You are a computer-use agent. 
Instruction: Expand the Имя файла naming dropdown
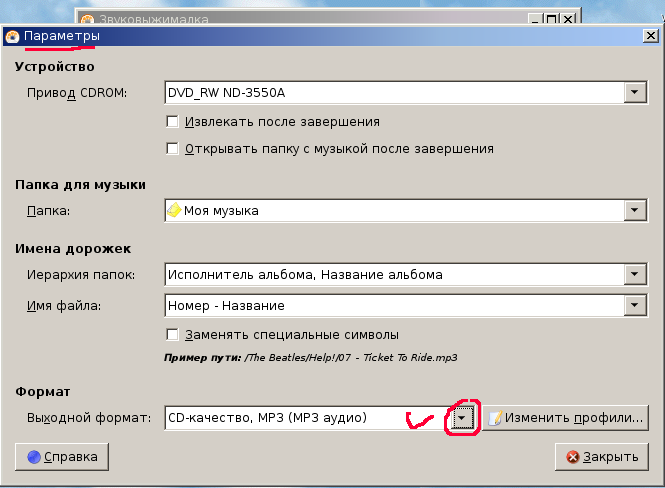coord(634,305)
